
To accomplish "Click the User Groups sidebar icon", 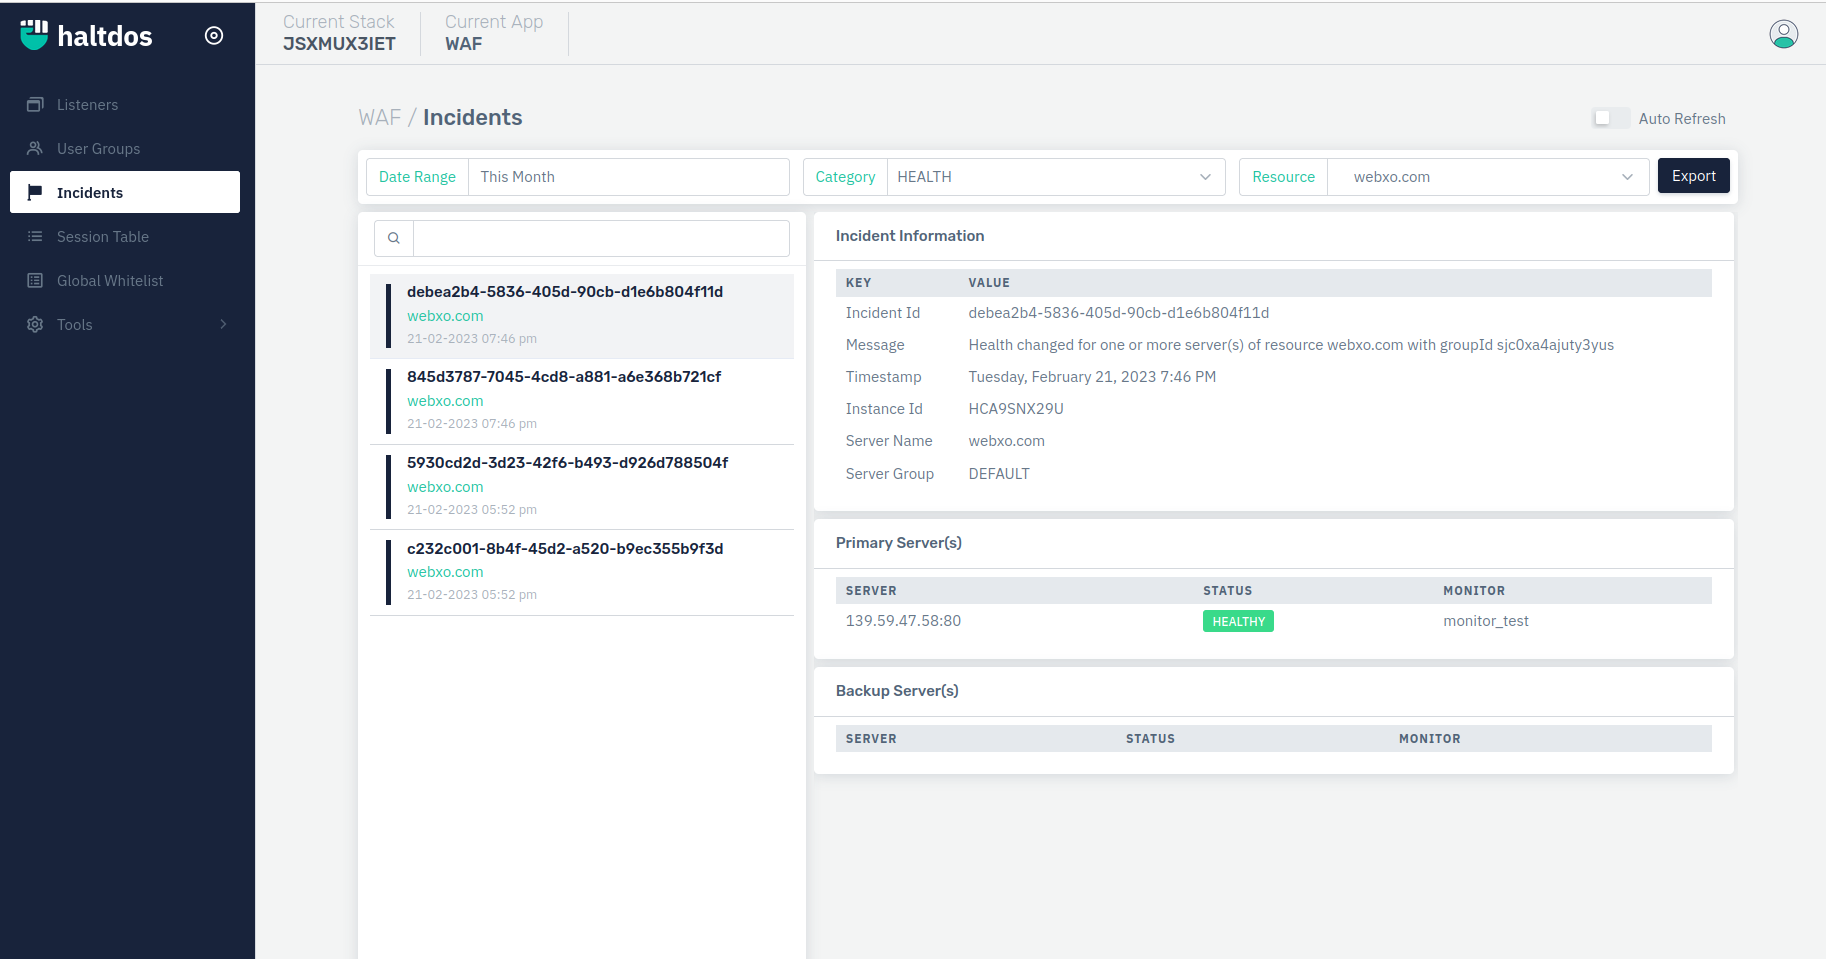I will tap(35, 149).
